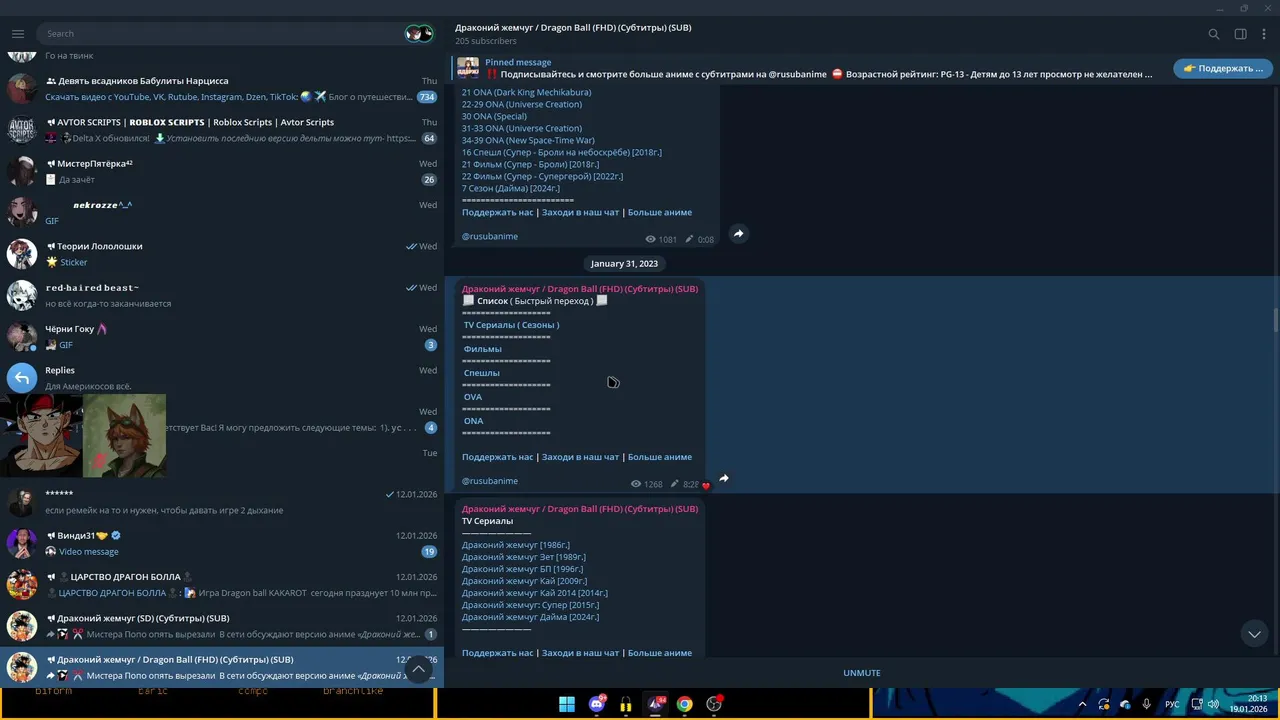Image resolution: width=1280 pixels, height=720 pixels.
Task: Click Драконий жемчуг: Супер [2015г.] link
Action: point(531,605)
